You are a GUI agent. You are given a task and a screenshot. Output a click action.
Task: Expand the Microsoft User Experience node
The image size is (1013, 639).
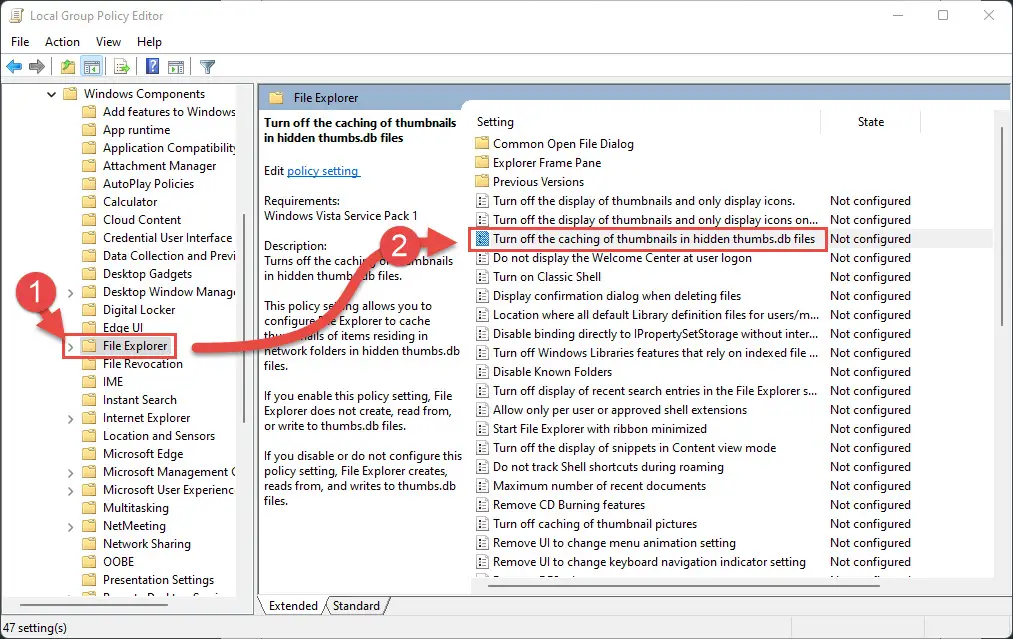[x=70, y=491]
